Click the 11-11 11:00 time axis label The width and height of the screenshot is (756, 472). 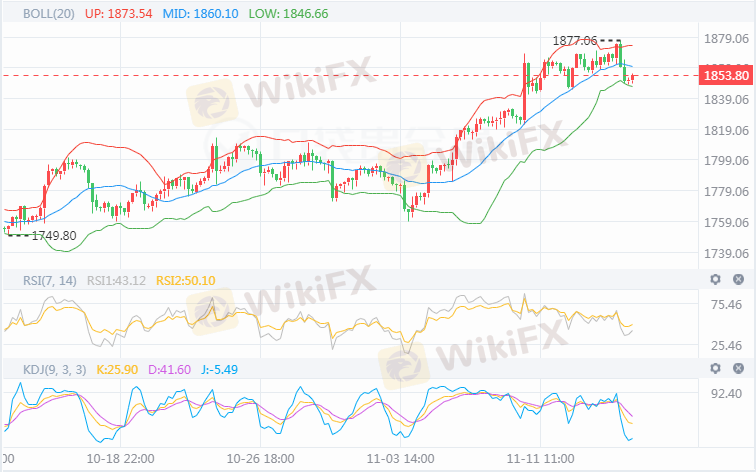(x=539, y=458)
